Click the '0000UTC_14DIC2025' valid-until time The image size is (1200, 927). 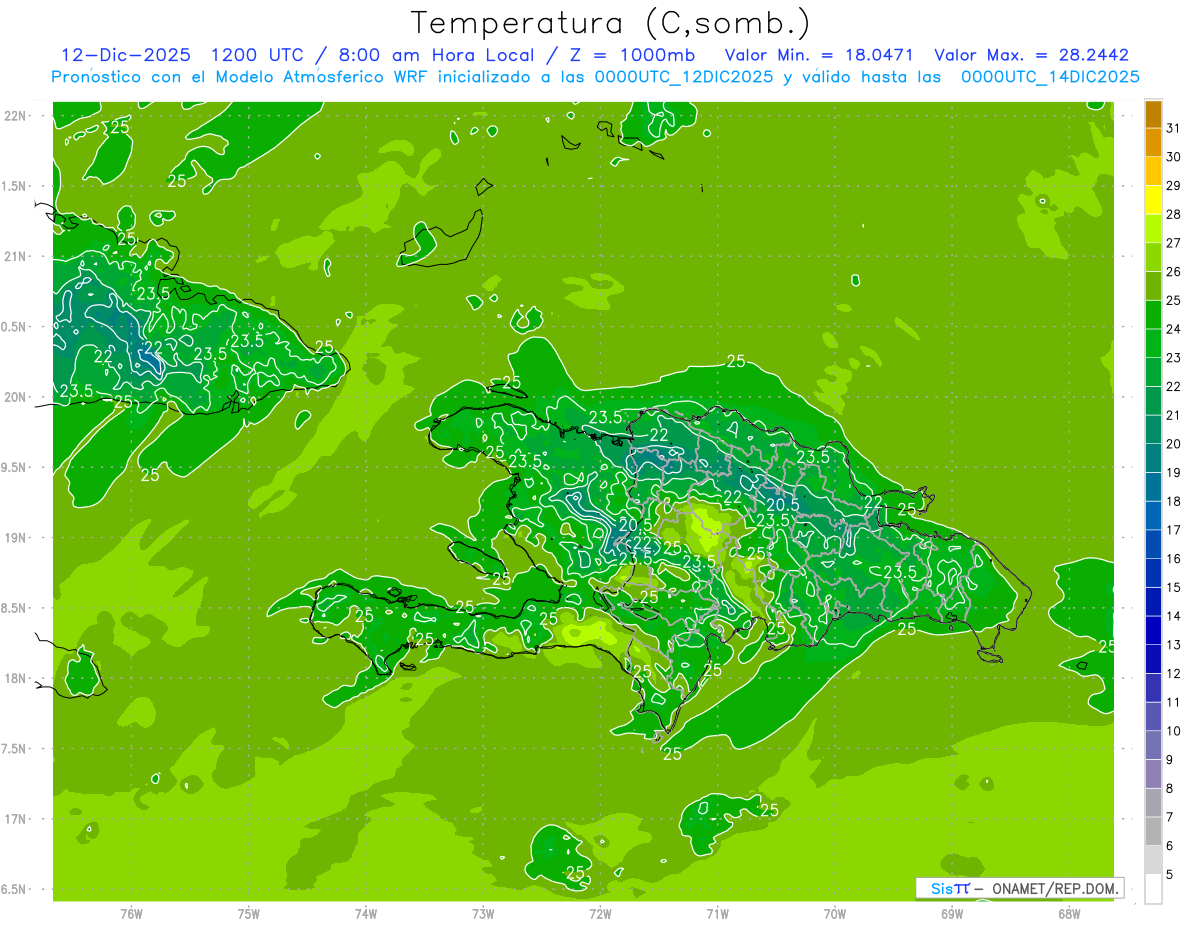[x=1049, y=76]
